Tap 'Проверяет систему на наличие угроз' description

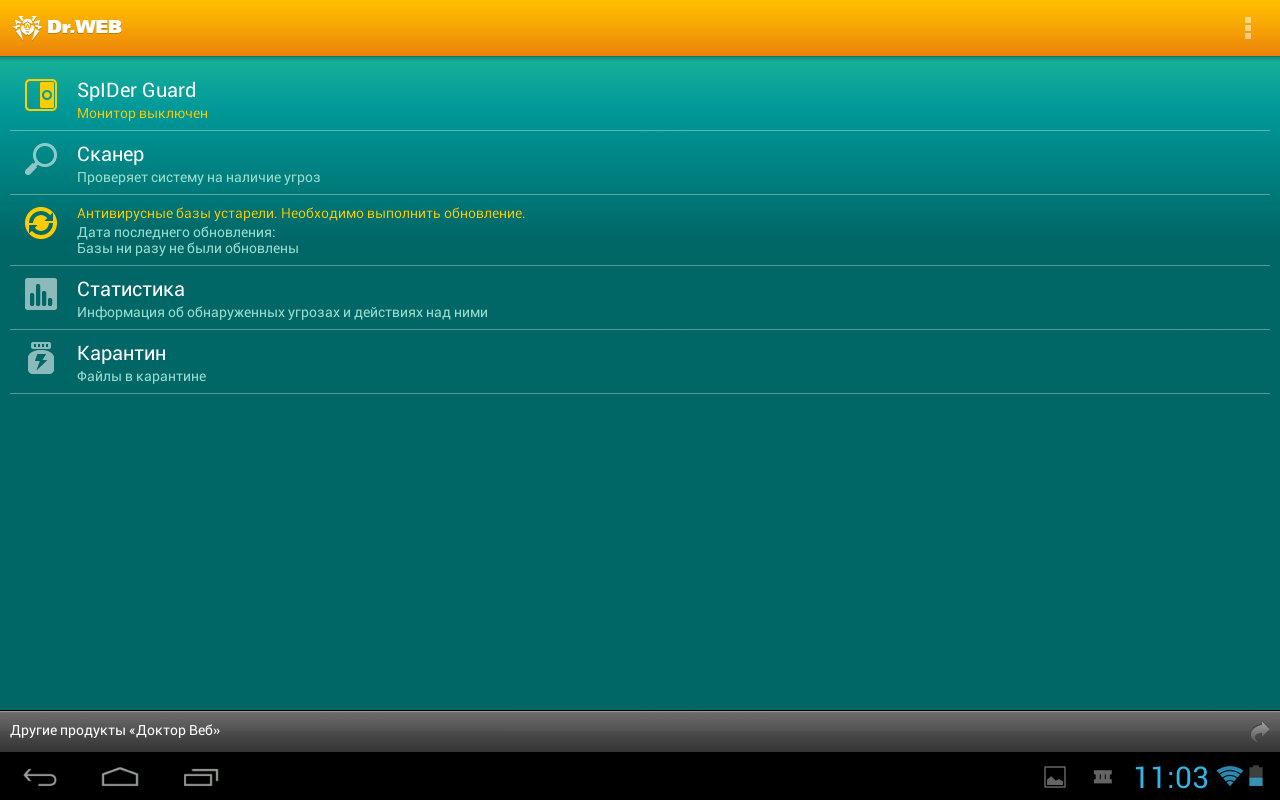pyautogui.click(x=199, y=178)
